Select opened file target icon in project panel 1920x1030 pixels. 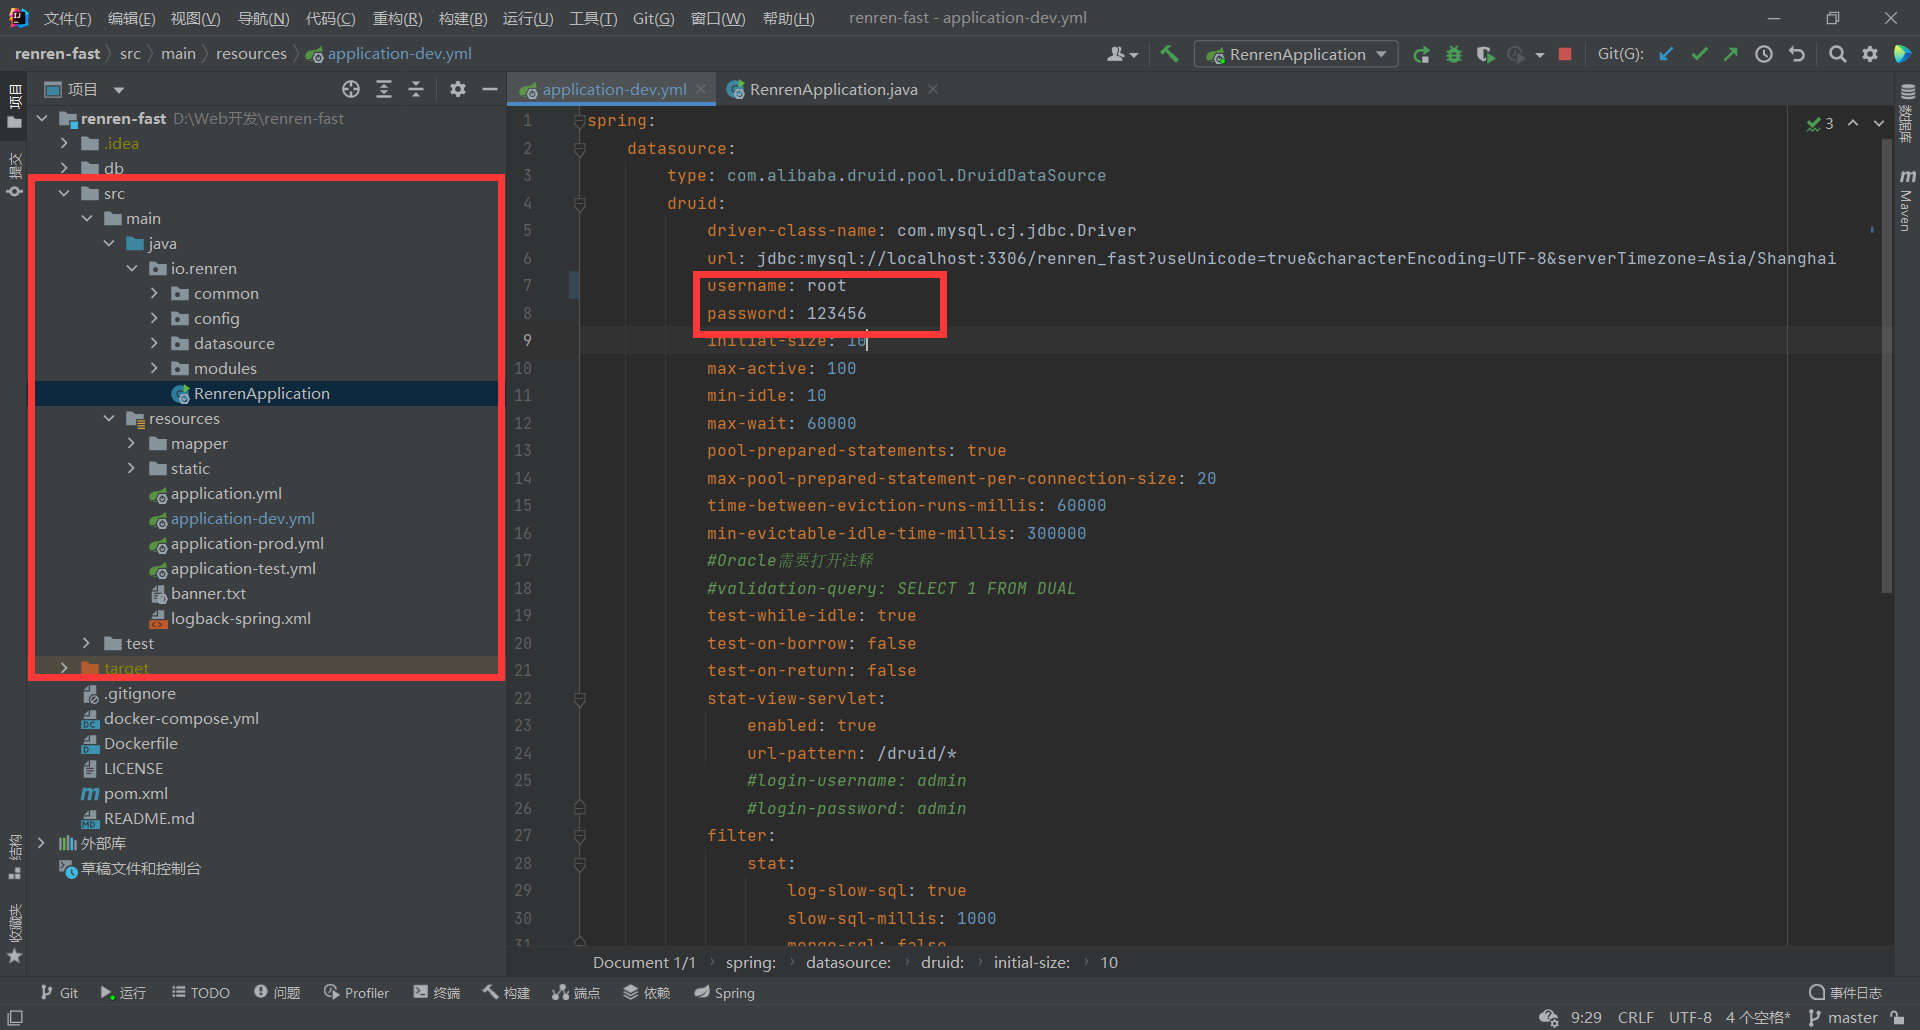click(351, 89)
